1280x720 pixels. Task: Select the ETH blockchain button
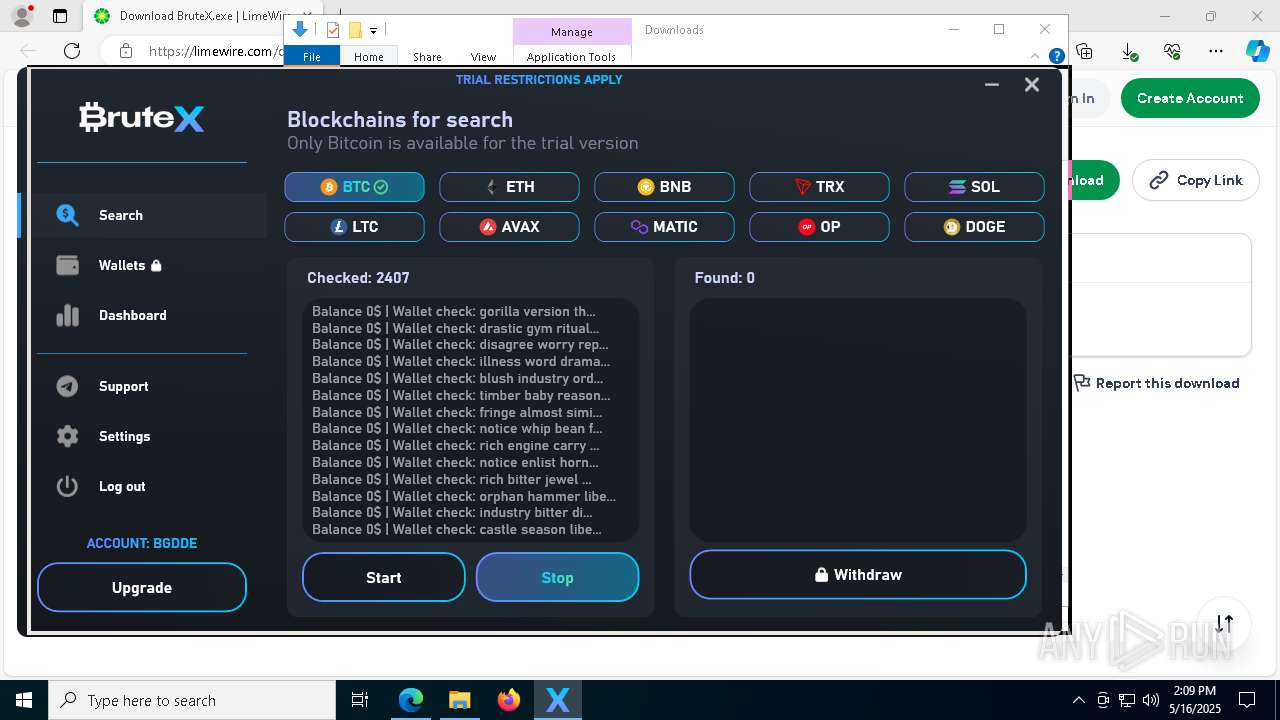pyautogui.click(x=509, y=187)
